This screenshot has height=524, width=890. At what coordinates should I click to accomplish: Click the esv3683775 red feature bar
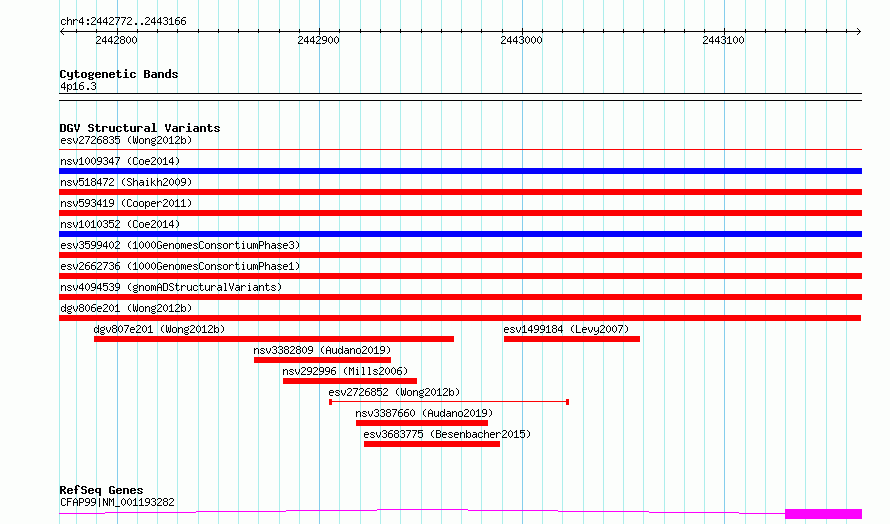click(x=432, y=444)
